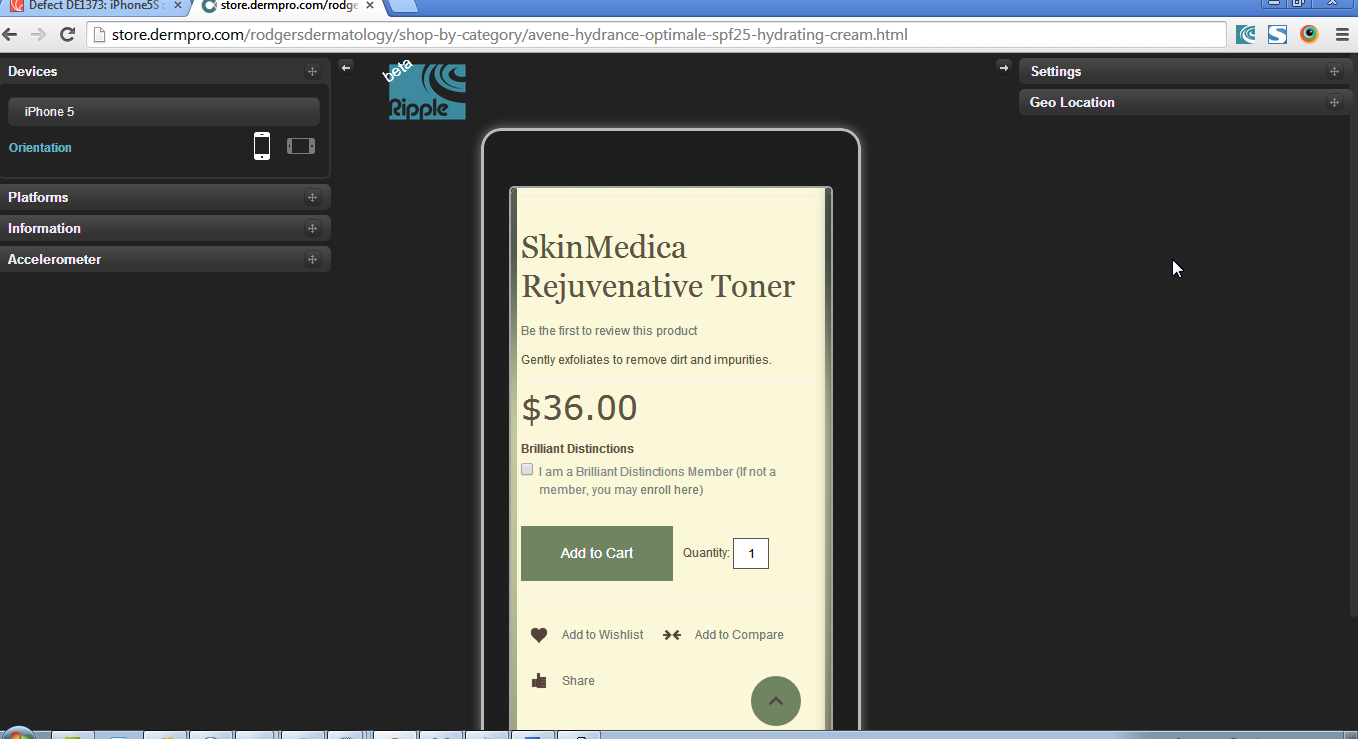This screenshot has width=1358, height=739.
Task: Expand the Accelerometer panel
Action: click(x=165, y=259)
